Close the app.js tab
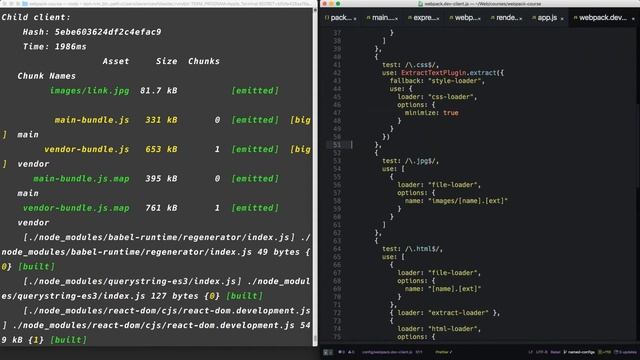This screenshot has width=640, height=360. [x=562, y=18]
